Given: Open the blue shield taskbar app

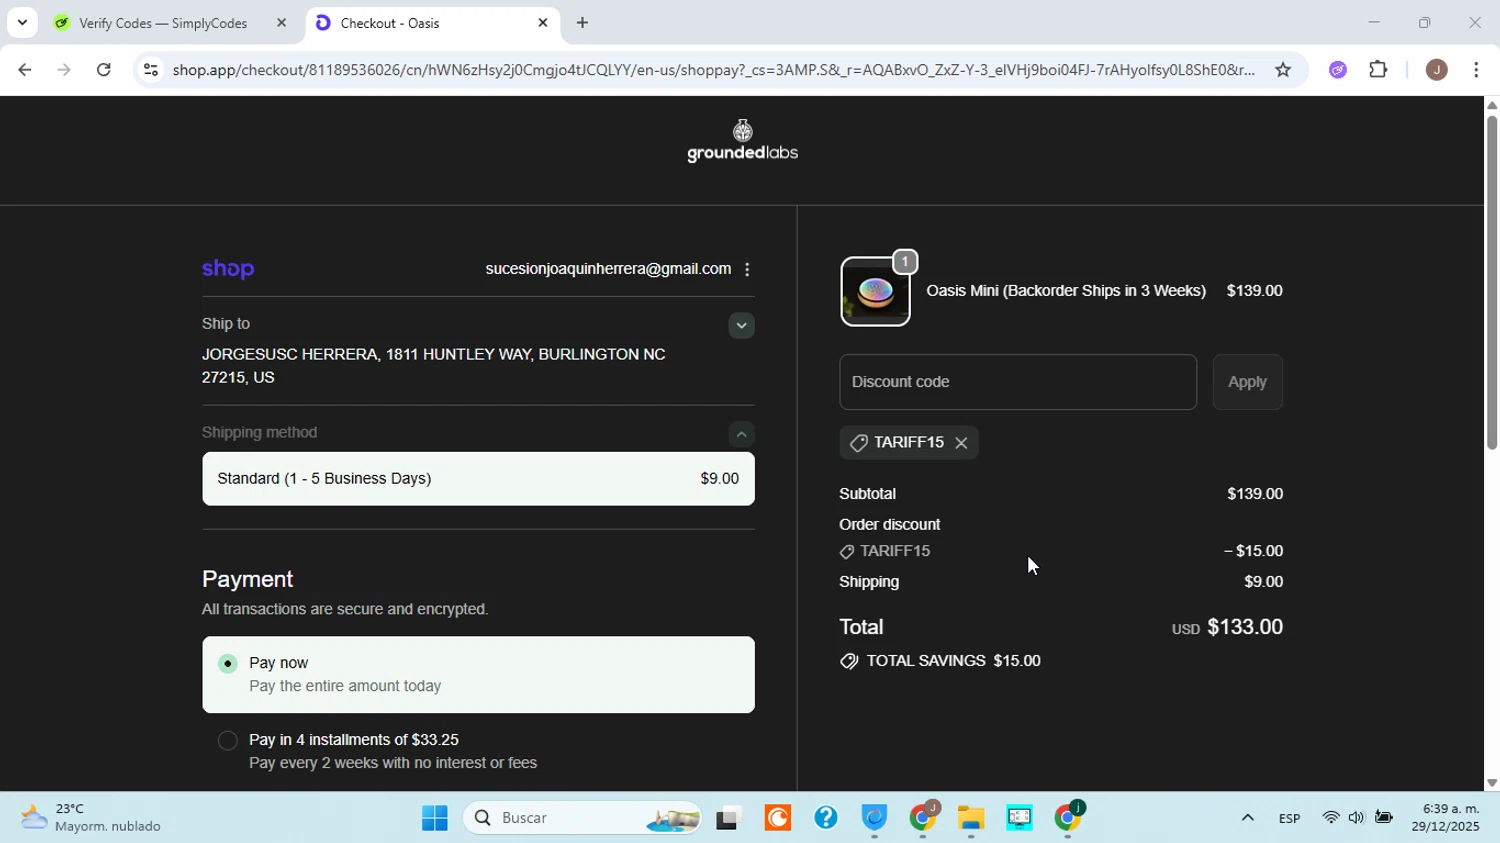Looking at the screenshot, I should [x=874, y=819].
